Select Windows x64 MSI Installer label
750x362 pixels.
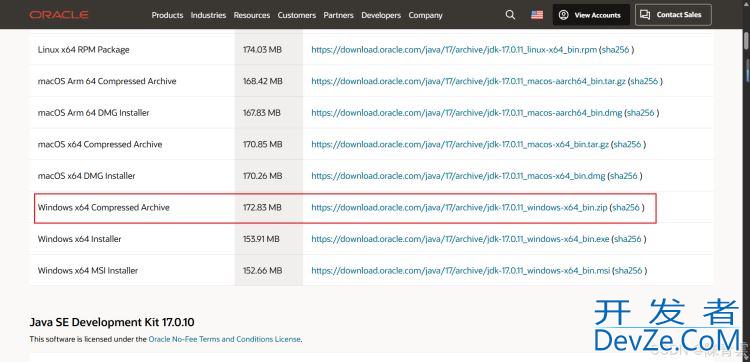pos(88,270)
